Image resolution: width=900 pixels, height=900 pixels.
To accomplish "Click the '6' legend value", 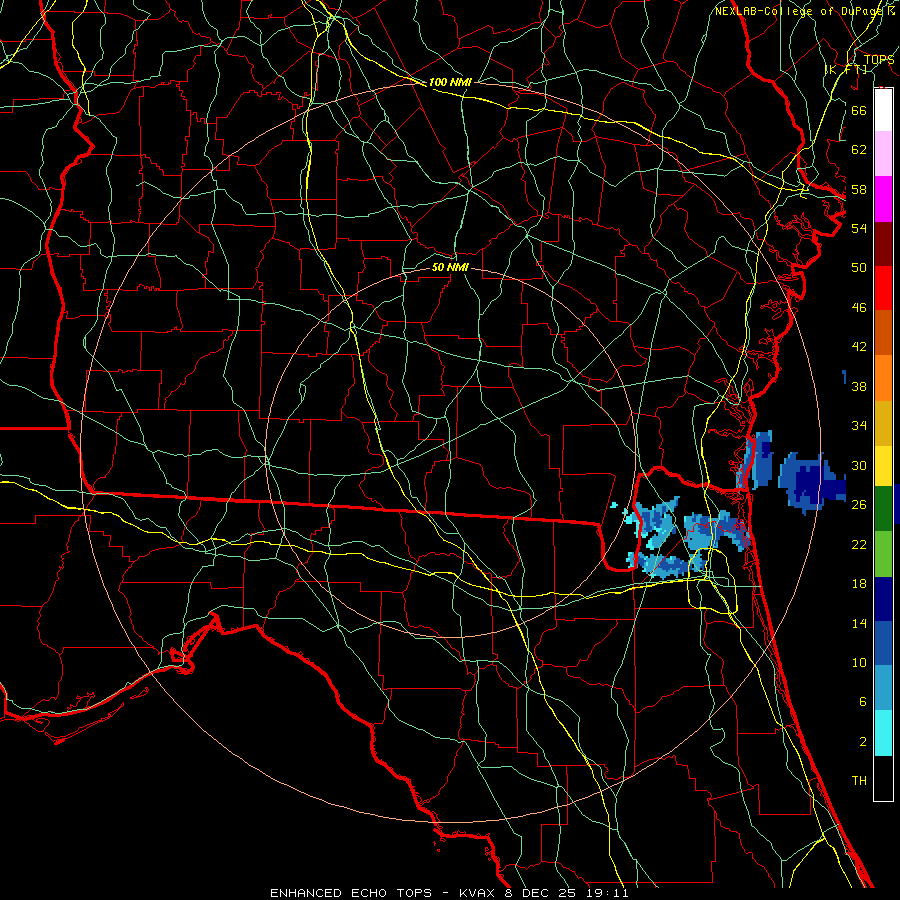I will tap(863, 701).
